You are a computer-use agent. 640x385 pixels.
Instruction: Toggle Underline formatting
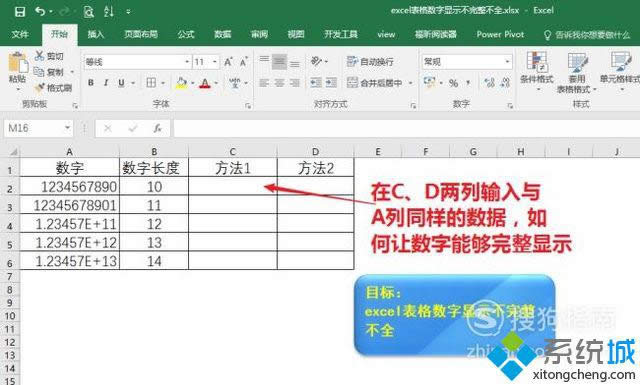[x=121, y=83]
